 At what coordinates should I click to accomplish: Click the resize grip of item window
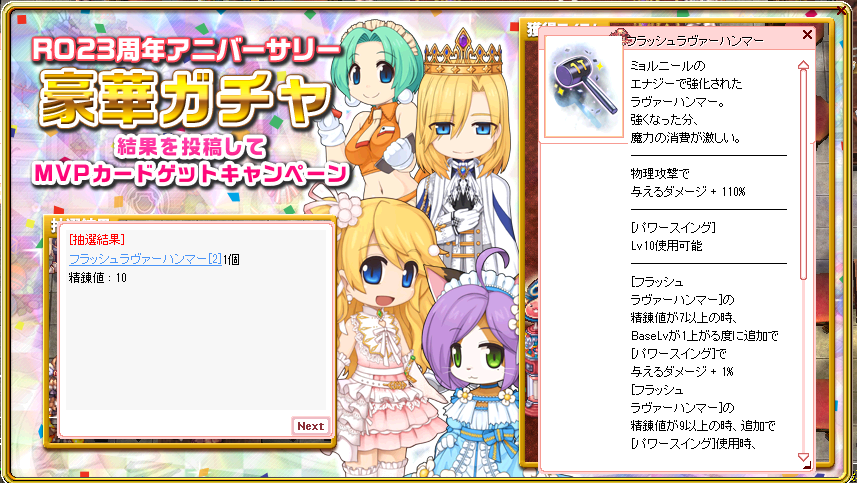coord(807,465)
